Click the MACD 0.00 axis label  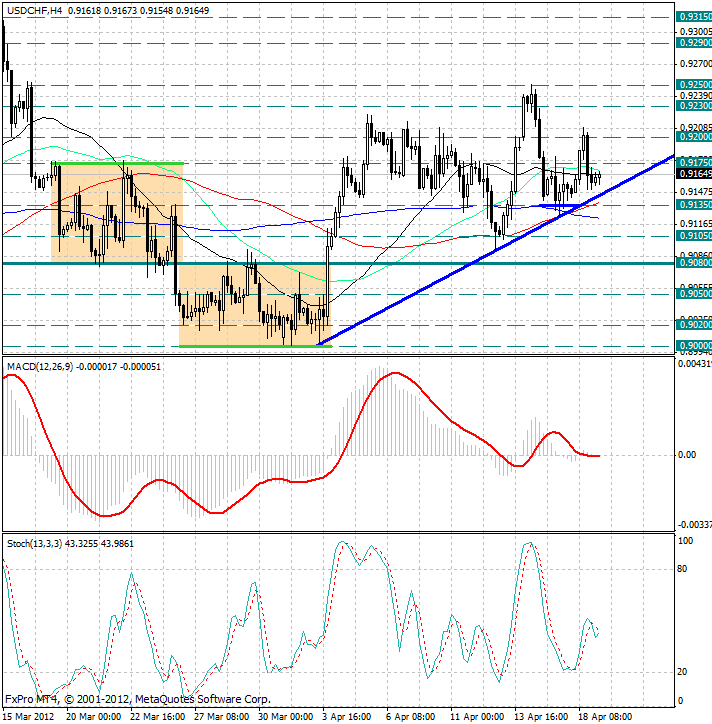click(x=686, y=455)
